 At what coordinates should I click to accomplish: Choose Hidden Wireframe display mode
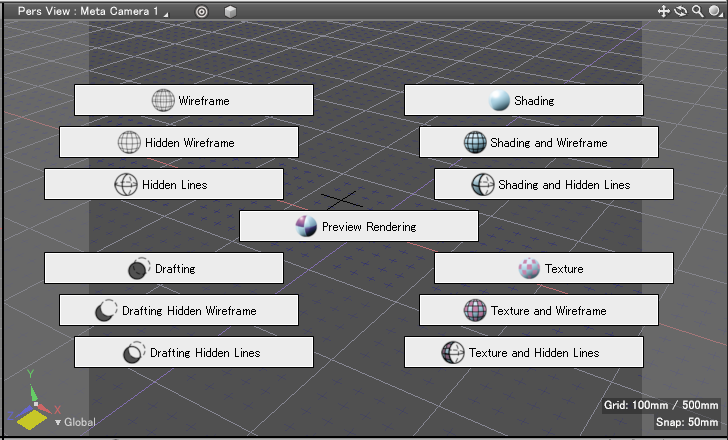click(x=179, y=142)
